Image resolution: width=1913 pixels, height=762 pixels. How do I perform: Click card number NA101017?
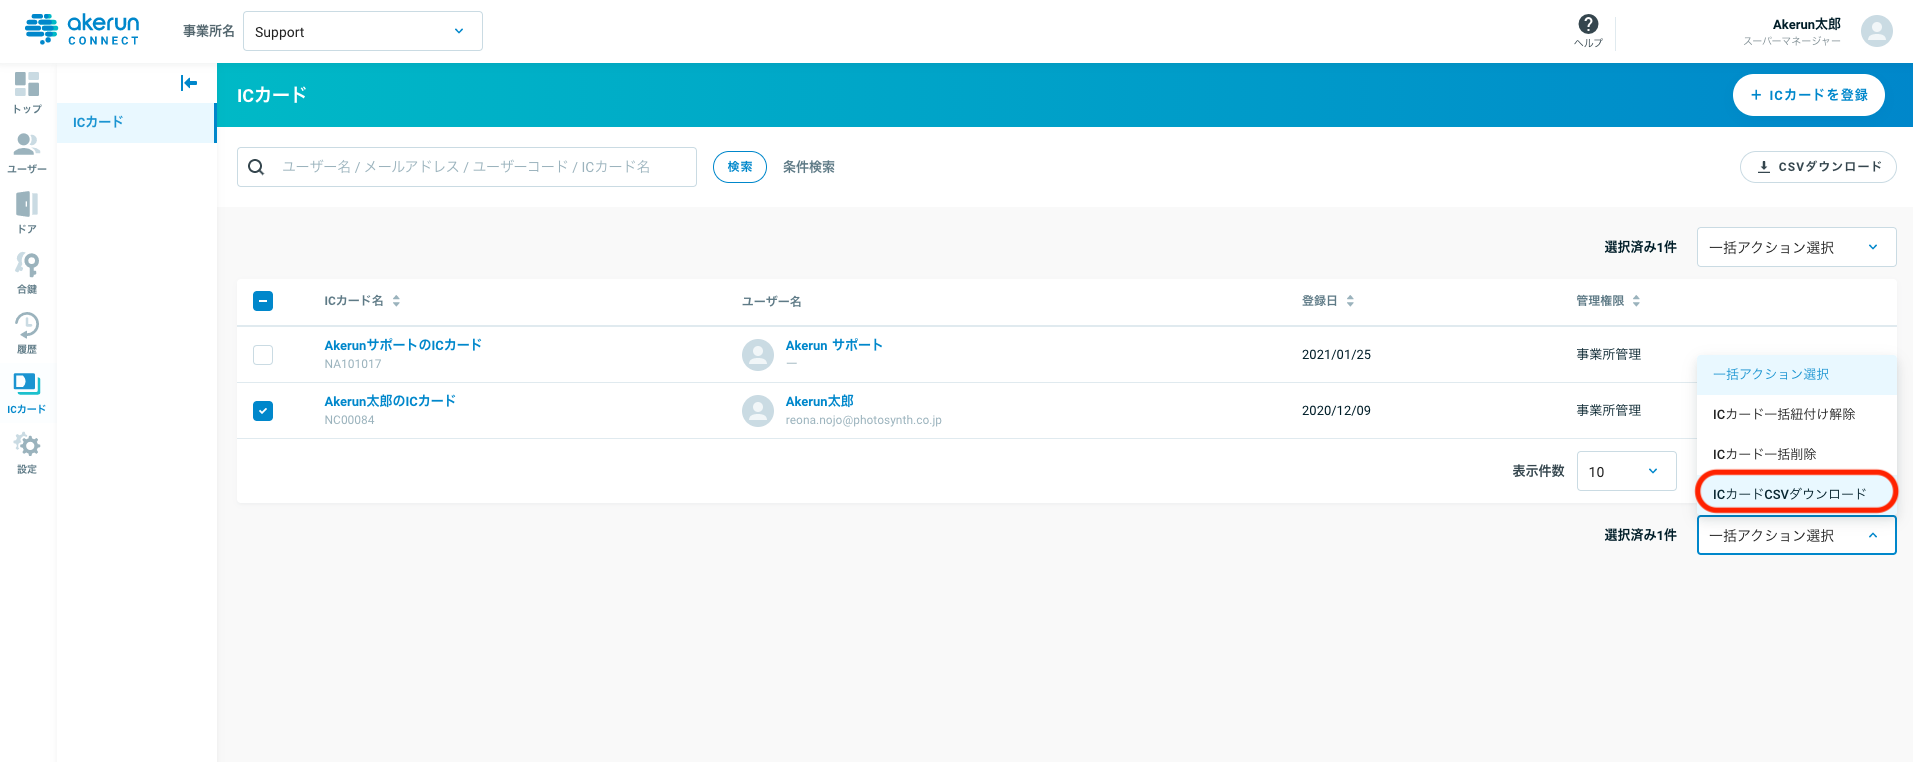coord(353,364)
